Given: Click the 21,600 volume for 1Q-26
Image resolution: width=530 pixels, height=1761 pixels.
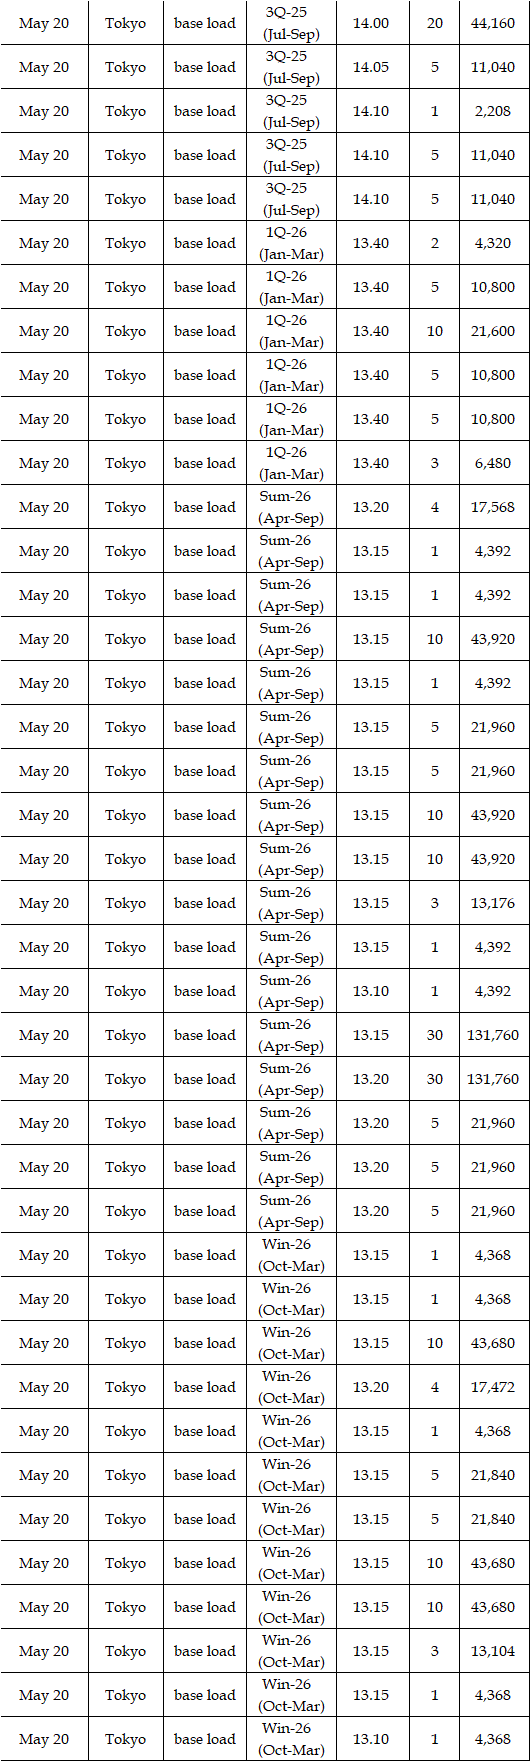Looking at the screenshot, I should coord(493,331).
